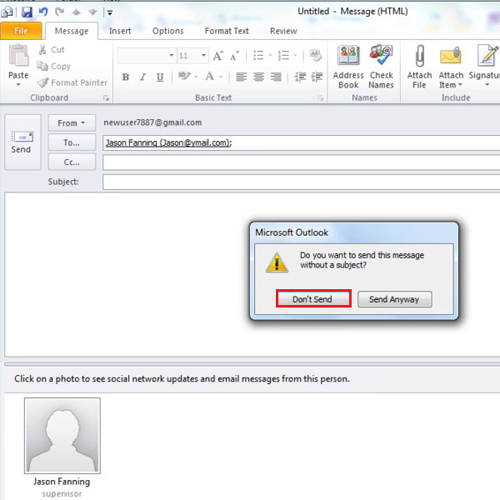Expand the Paste options arrow
This screenshot has width=500, height=500.
18,85
